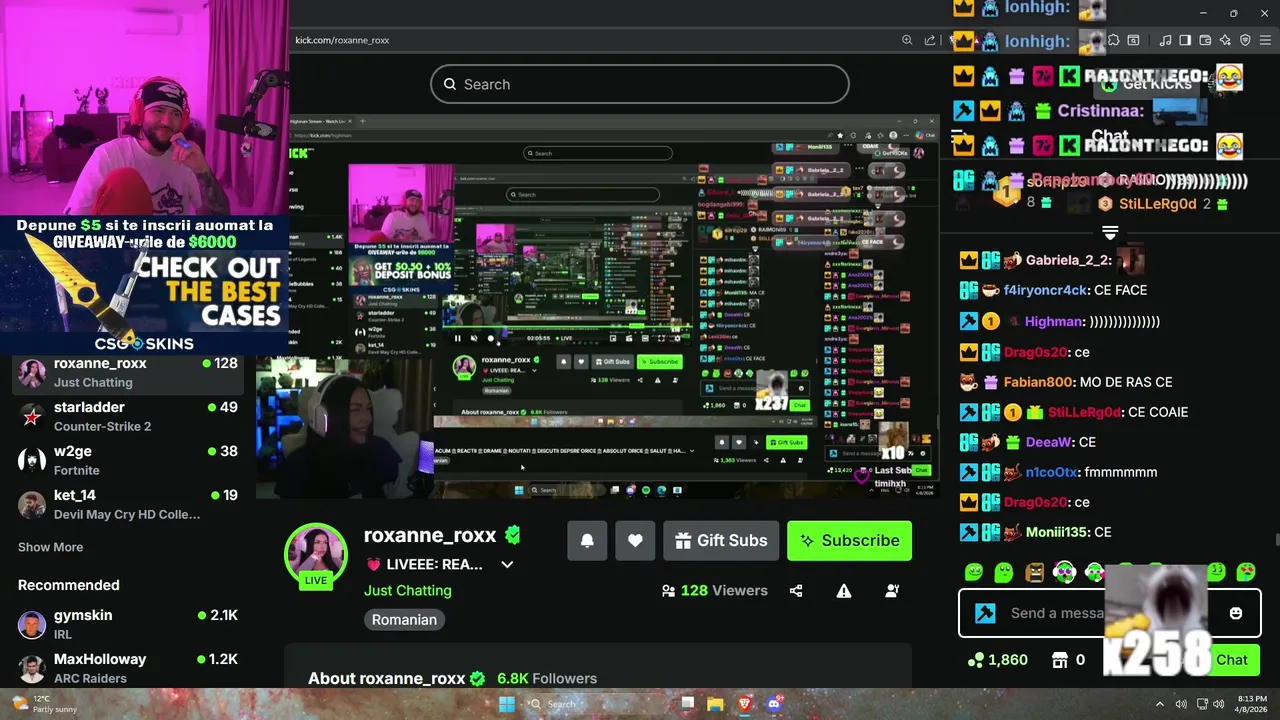The height and width of the screenshot is (720, 1280).
Task: Open starladder channel in sidebar
Action: 130,416
